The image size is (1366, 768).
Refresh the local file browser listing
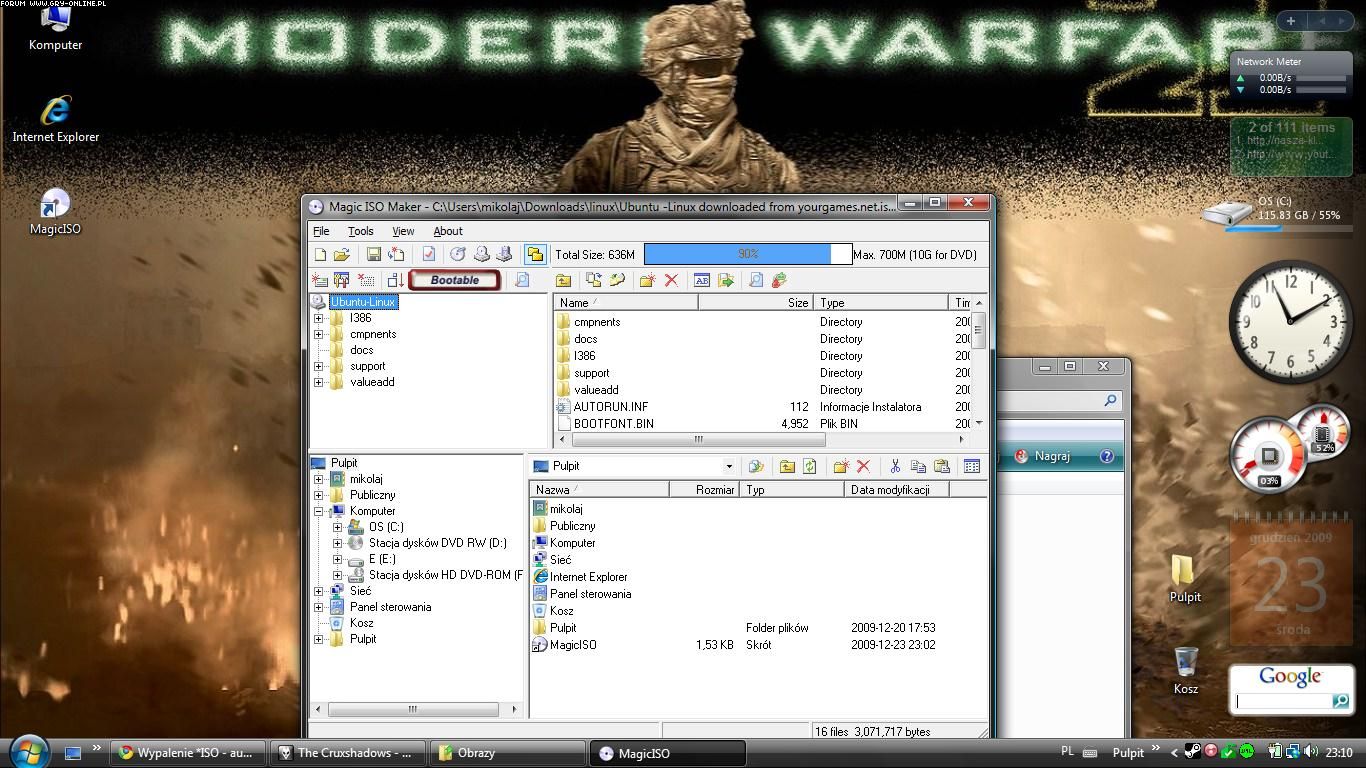point(810,466)
